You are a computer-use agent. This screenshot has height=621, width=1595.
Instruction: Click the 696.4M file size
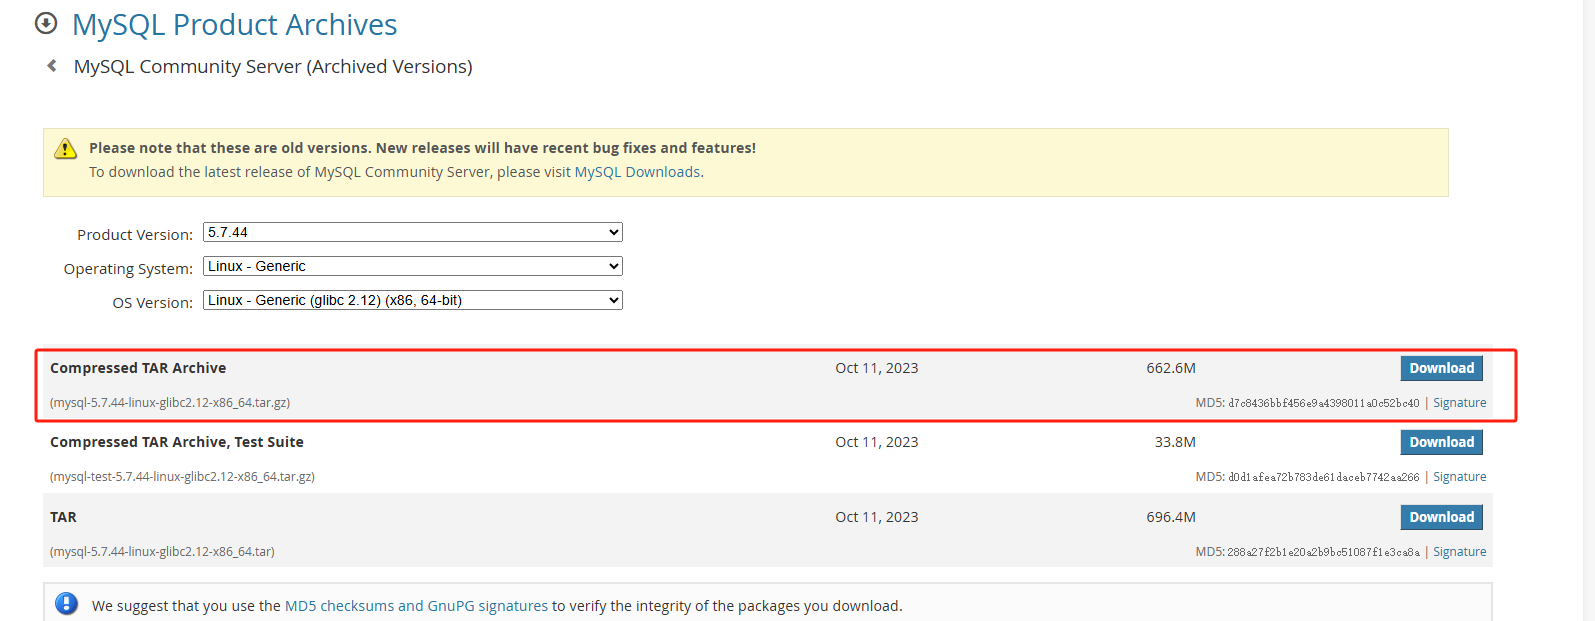click(1171, 517)
